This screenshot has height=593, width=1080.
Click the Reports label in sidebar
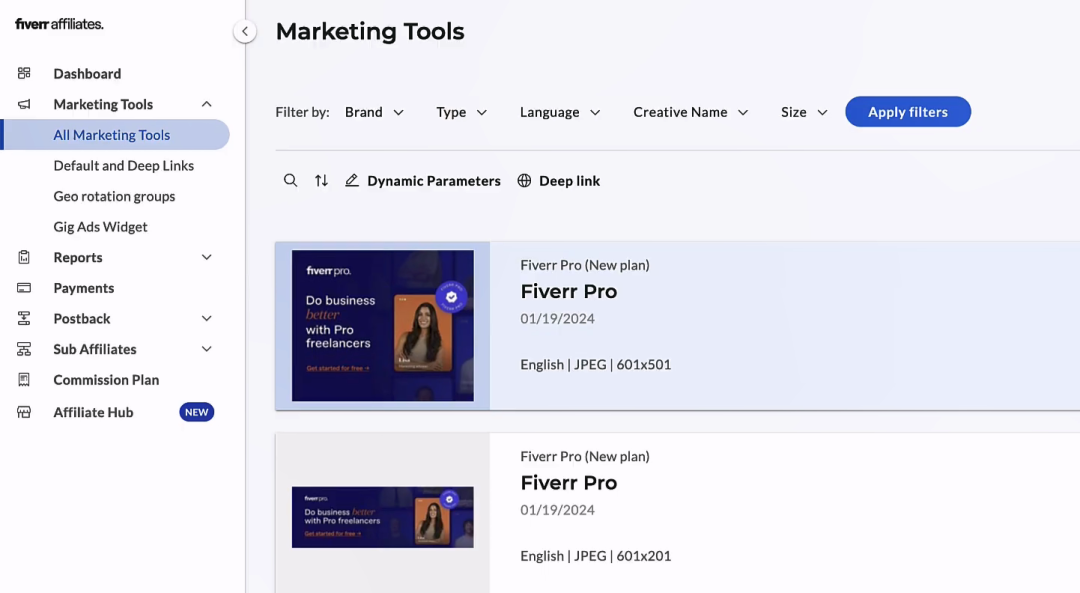(x=78, y=258)
